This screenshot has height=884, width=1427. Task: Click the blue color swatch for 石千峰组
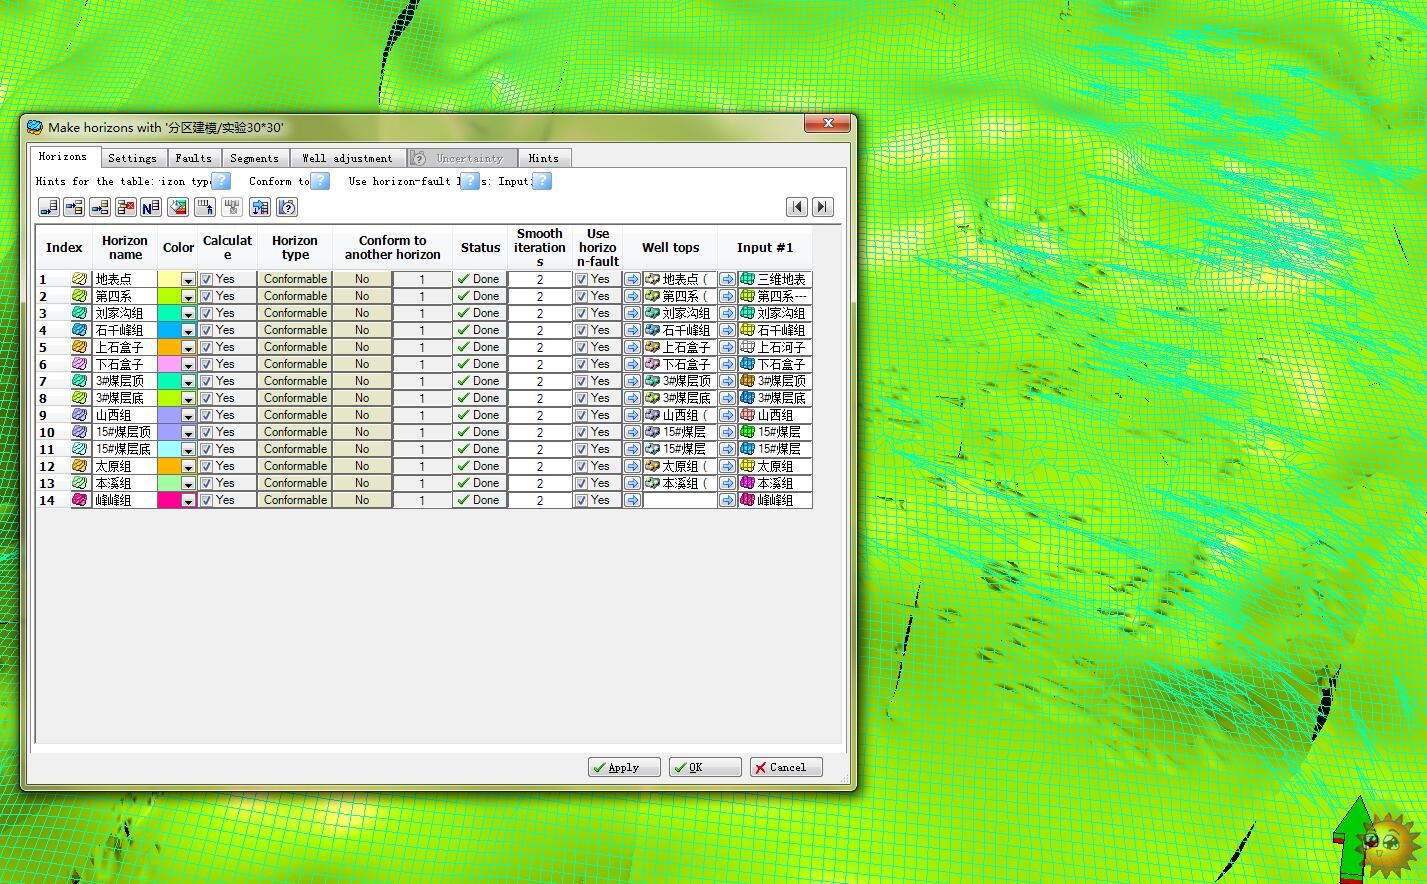pos(169,330)
